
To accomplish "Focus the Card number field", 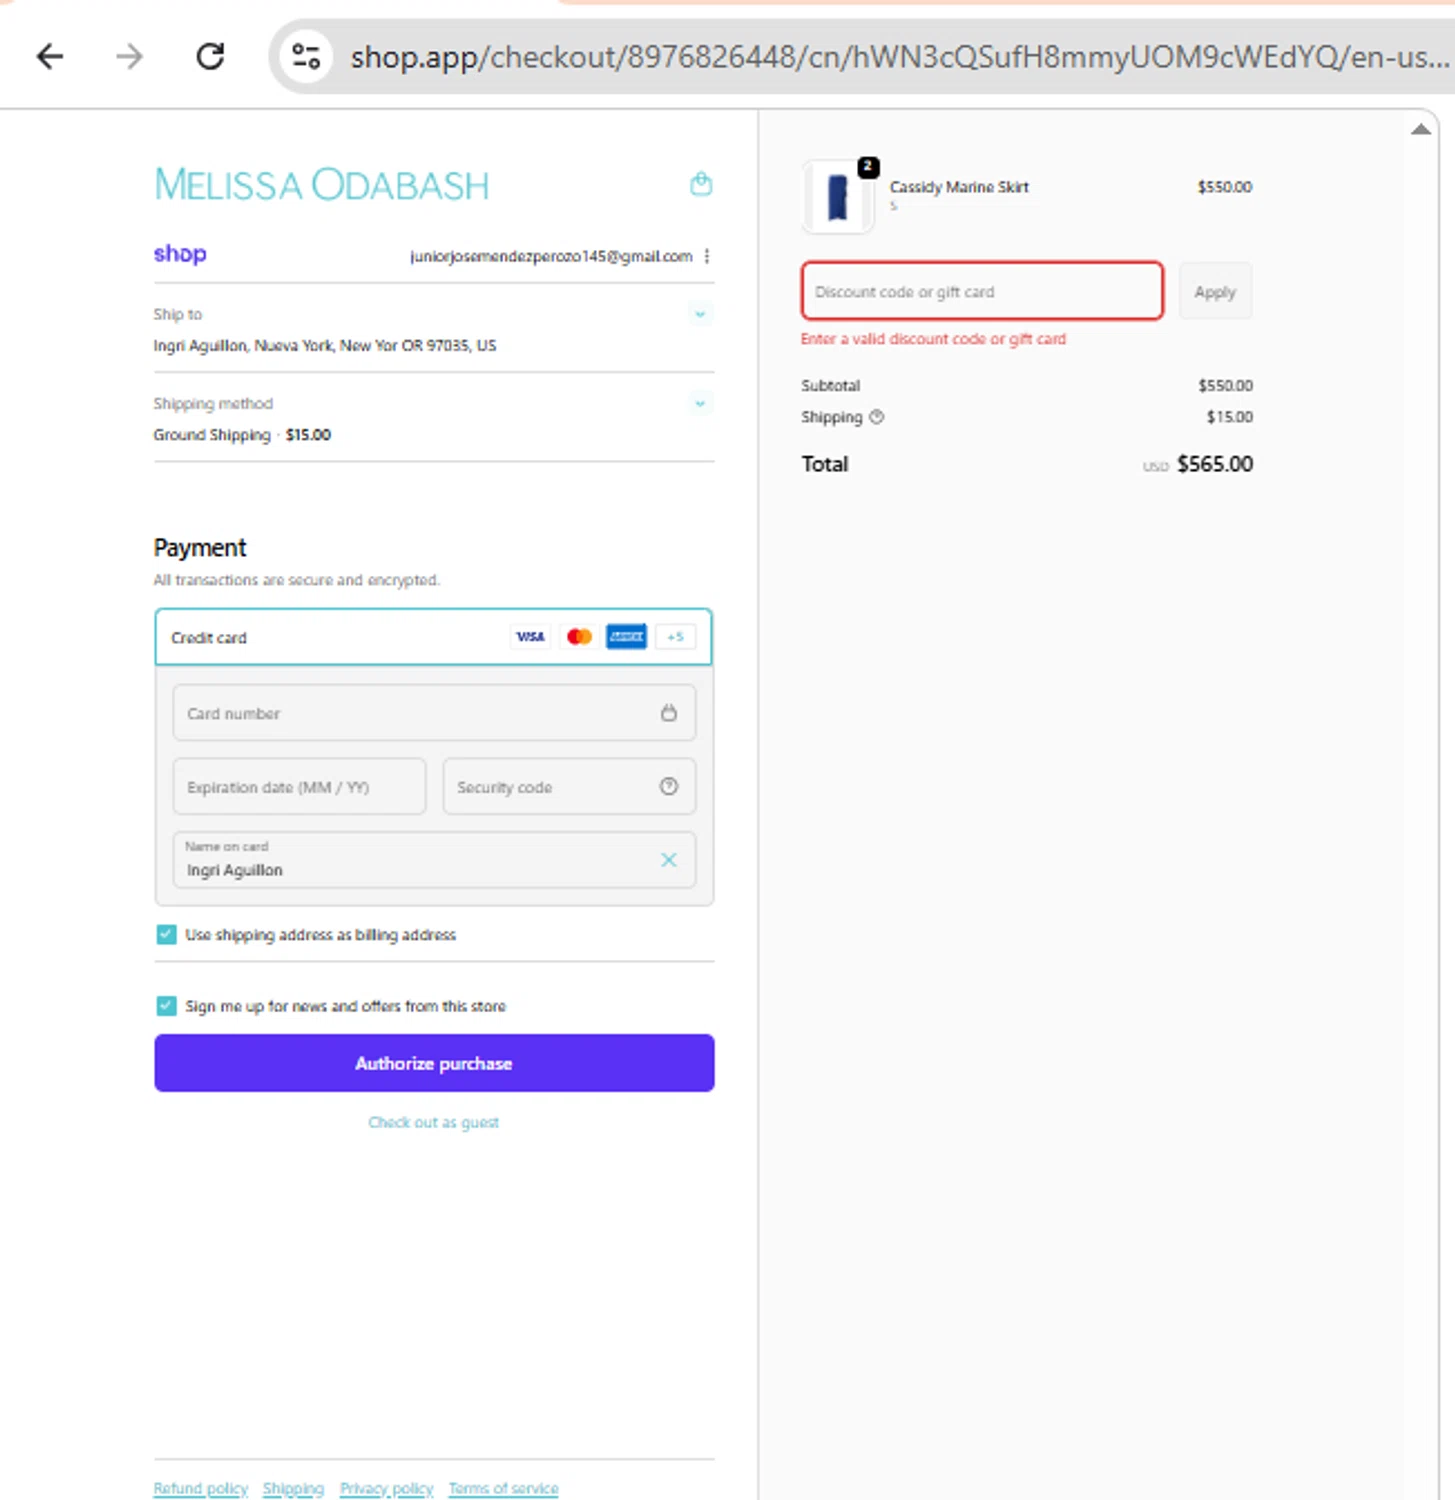I will click(434, 713).
